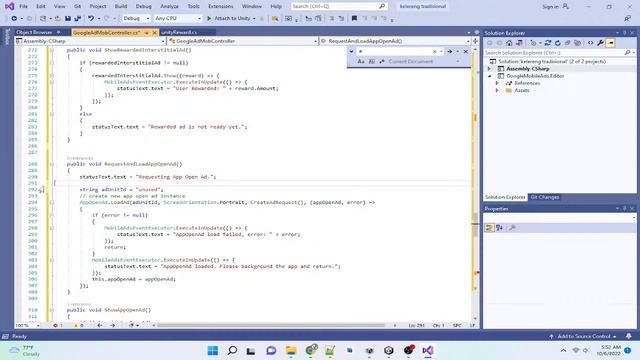Open the RequestAndLoadAppOpenAd member dropdown
The image size is (640, 360).
click(395, 41)
